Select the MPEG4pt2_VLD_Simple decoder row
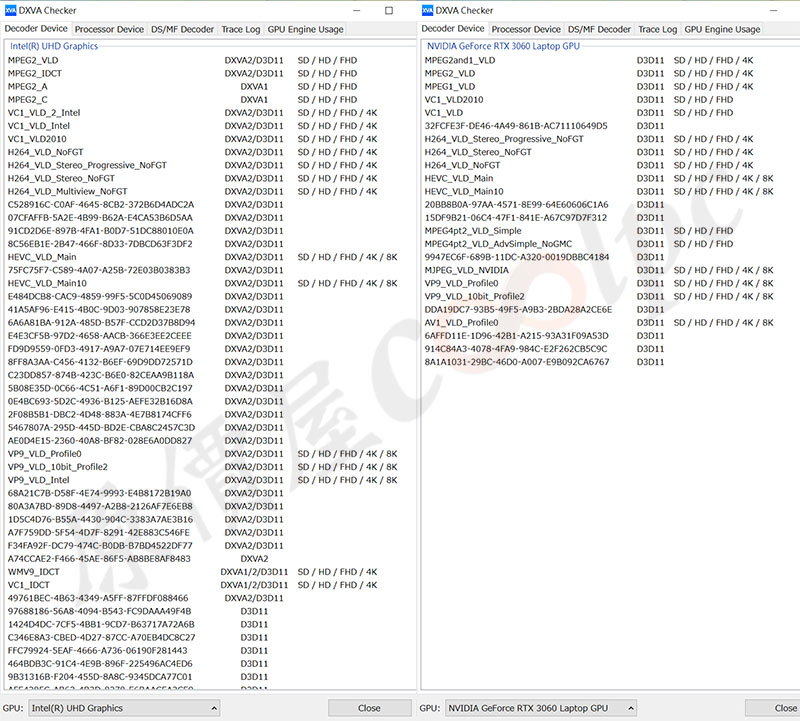The height and width of the screenshot is (721, 800). 579,231
